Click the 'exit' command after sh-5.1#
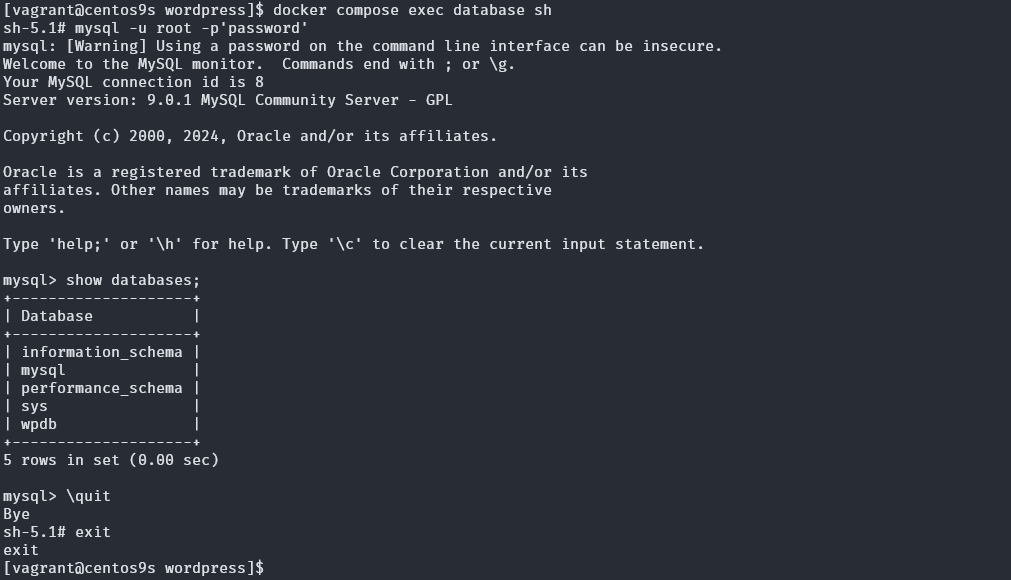Viewport: 1011px width, 580px height. pyautogui.click(x=92, y=532)
